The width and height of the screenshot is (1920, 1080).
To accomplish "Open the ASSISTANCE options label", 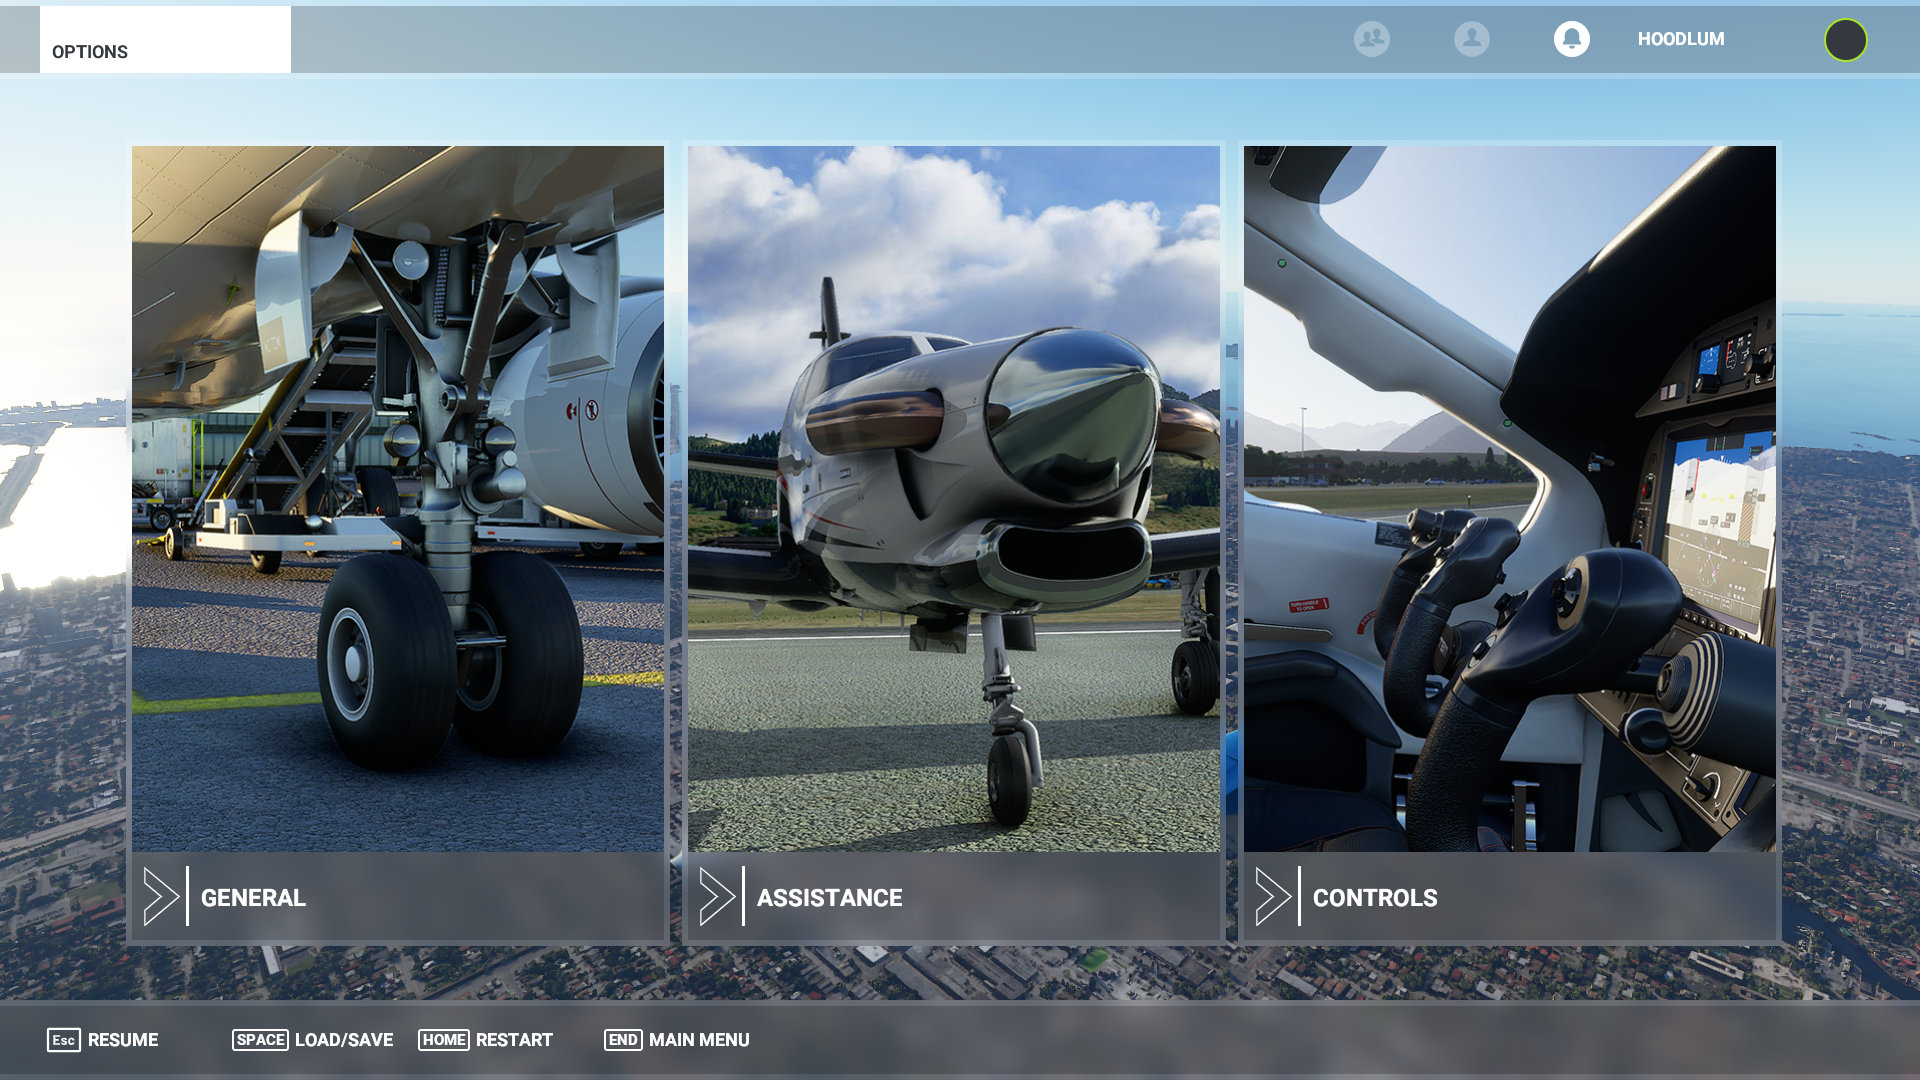I will click(x=829, y=898).
